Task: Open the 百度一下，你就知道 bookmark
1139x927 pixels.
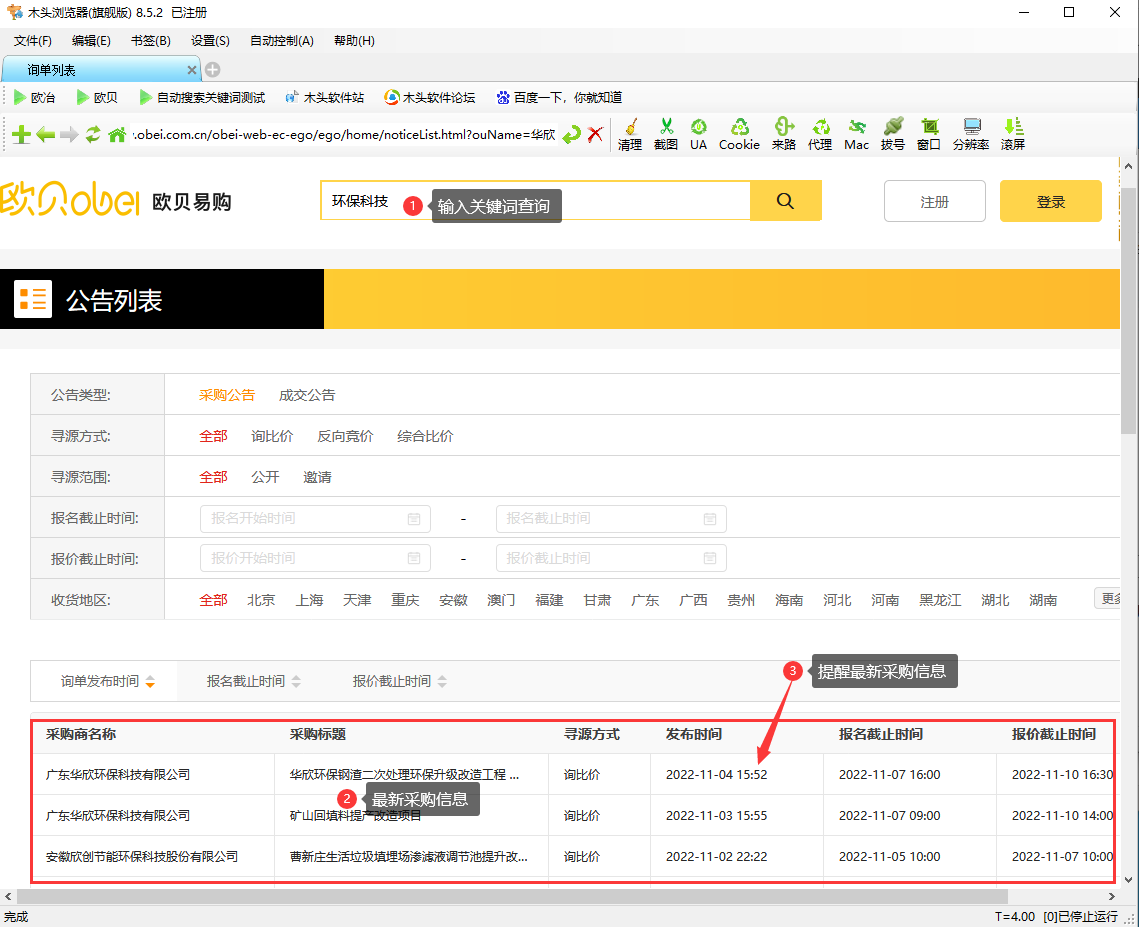Action: point(559,97)
